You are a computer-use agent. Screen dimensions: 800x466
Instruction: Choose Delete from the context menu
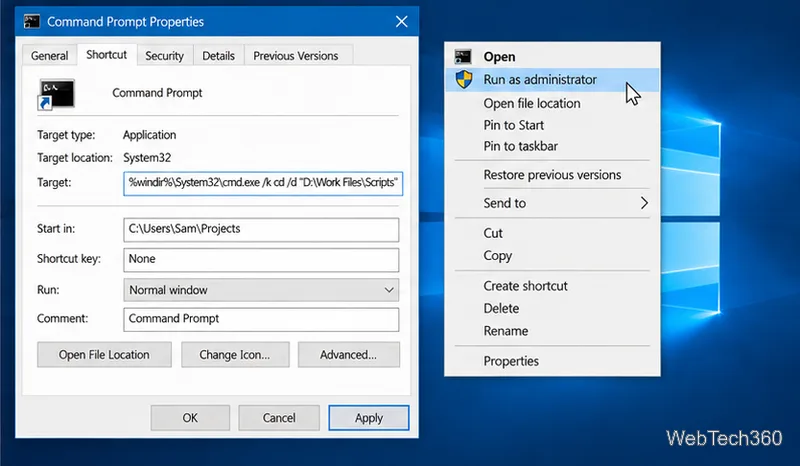coord(552,308)
